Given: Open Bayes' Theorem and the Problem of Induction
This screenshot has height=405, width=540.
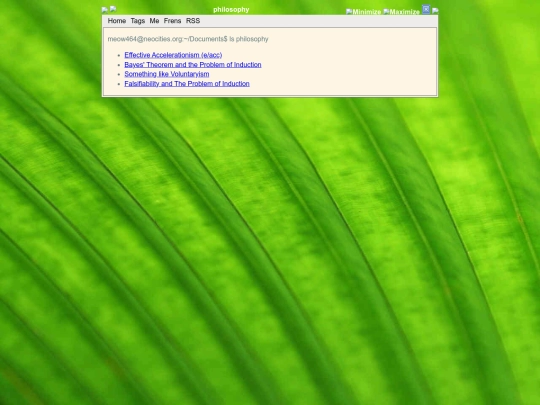Looking at the screenshot, I should click(x=193, y=65).
